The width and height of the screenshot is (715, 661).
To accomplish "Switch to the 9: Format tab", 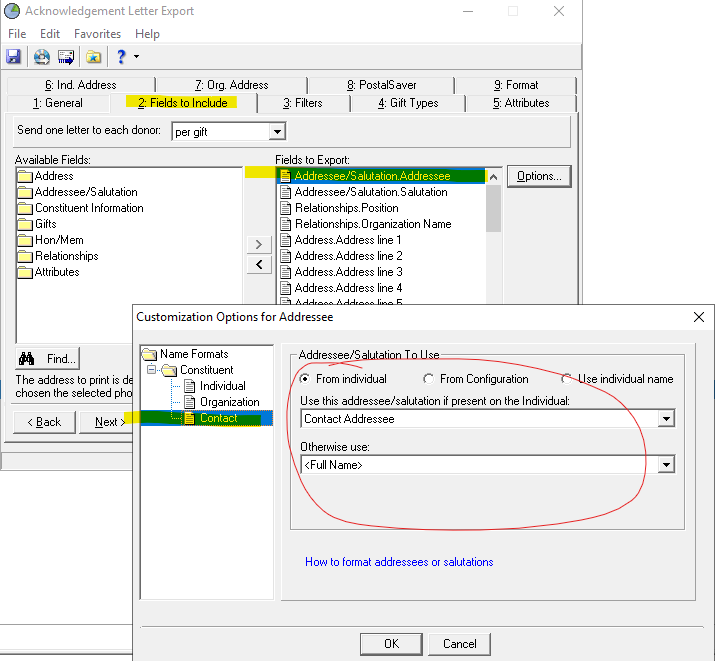I will click(516, 85).
